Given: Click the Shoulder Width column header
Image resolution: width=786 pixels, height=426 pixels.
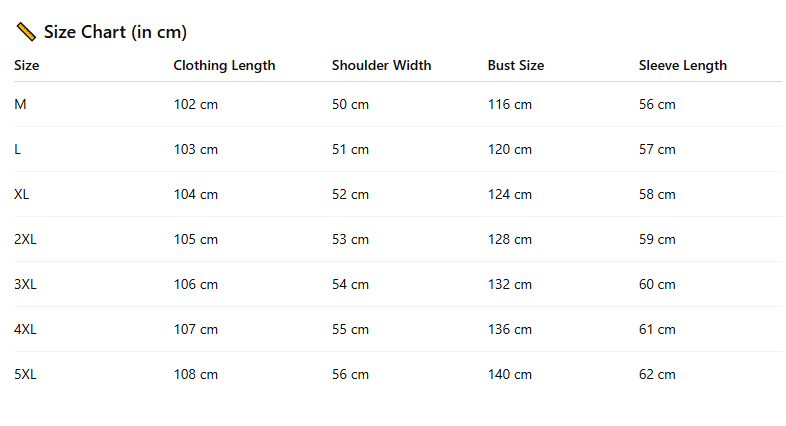Looking at the screenshot, I should [381, 66].
